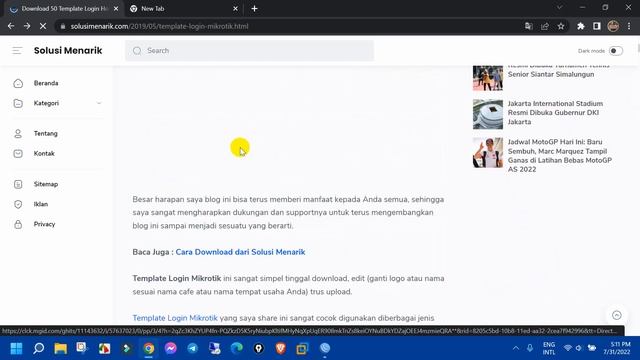
Task: Click the Iklan shield icon
Action: (18, 204)
